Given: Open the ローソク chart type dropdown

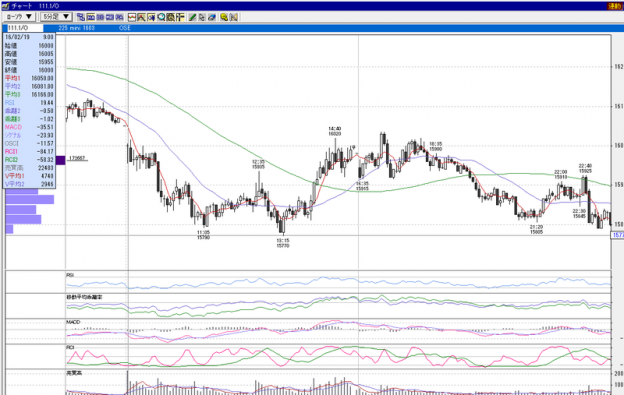Looking at the screenshot, I should [x=19, y=17].
